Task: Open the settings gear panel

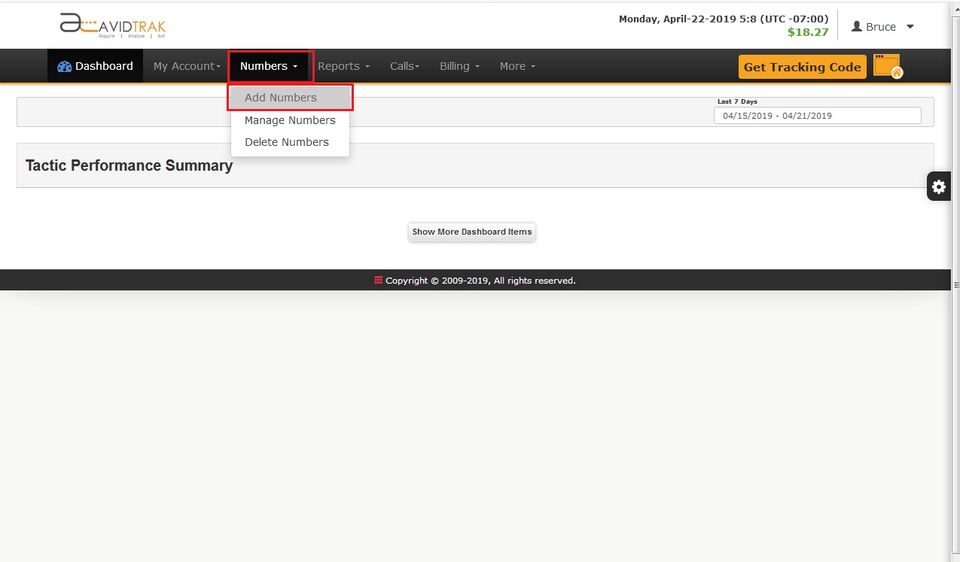Action: 939,186
